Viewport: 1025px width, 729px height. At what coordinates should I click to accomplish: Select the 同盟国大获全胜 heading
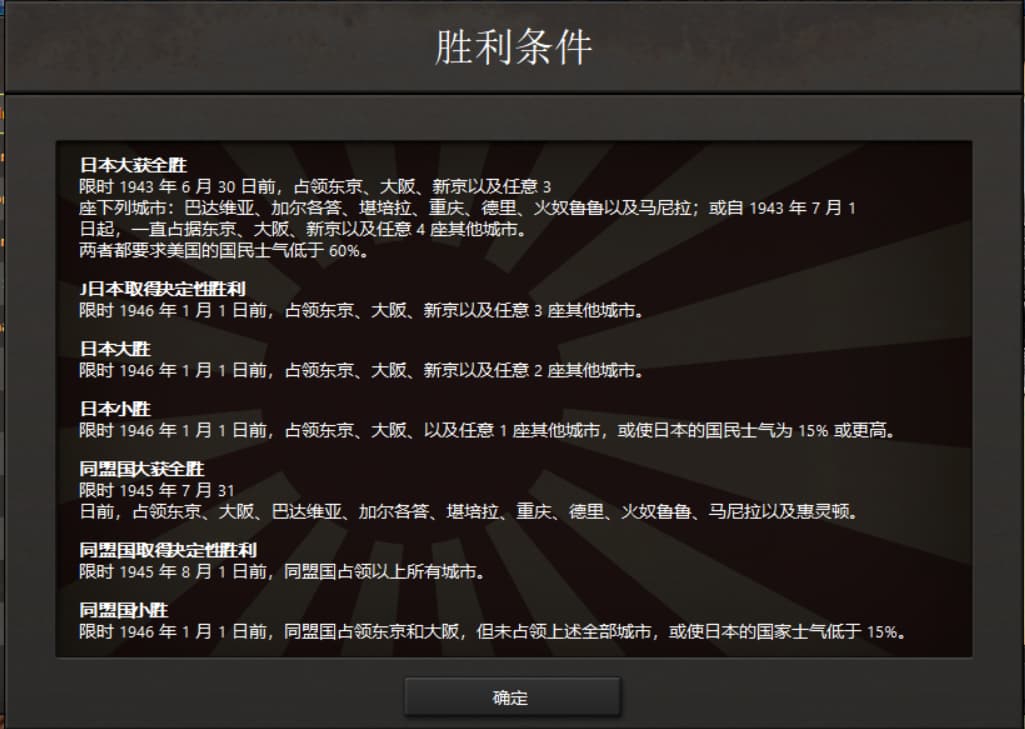[x=142, y=469]
